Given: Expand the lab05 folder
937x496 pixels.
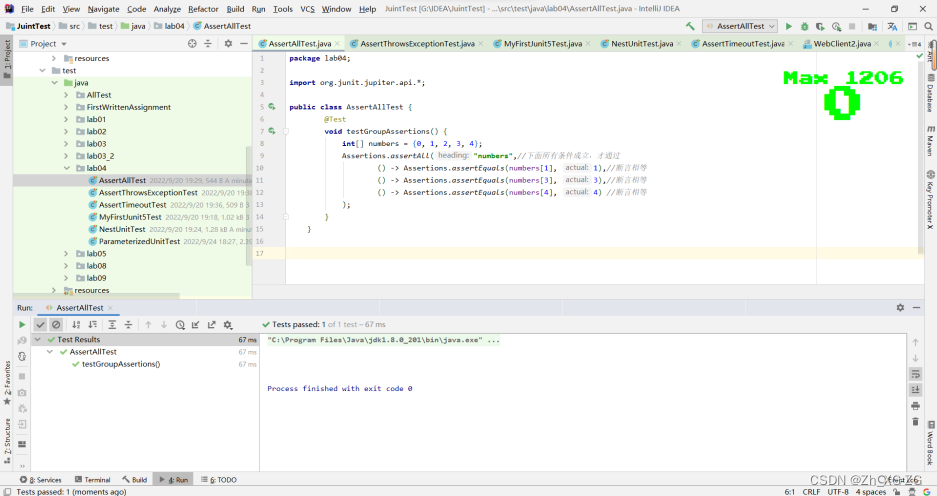Looking at the screenshot, I should point(66,253).
